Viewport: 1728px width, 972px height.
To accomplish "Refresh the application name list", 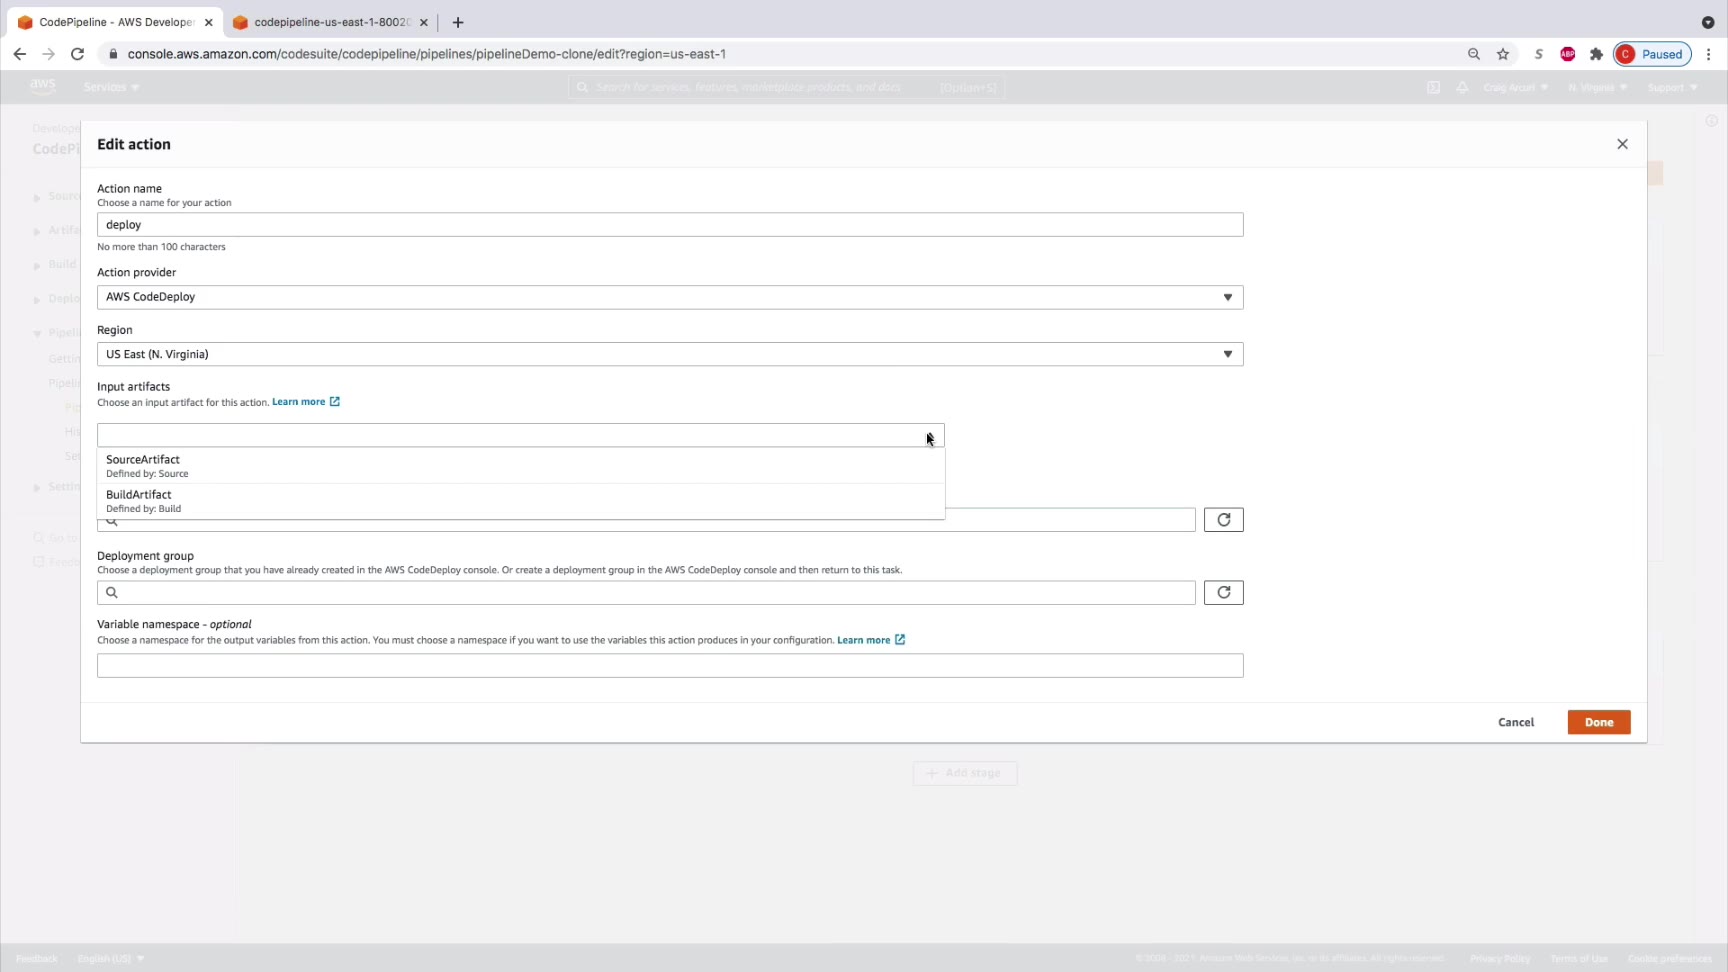I will coord(1223,520).
